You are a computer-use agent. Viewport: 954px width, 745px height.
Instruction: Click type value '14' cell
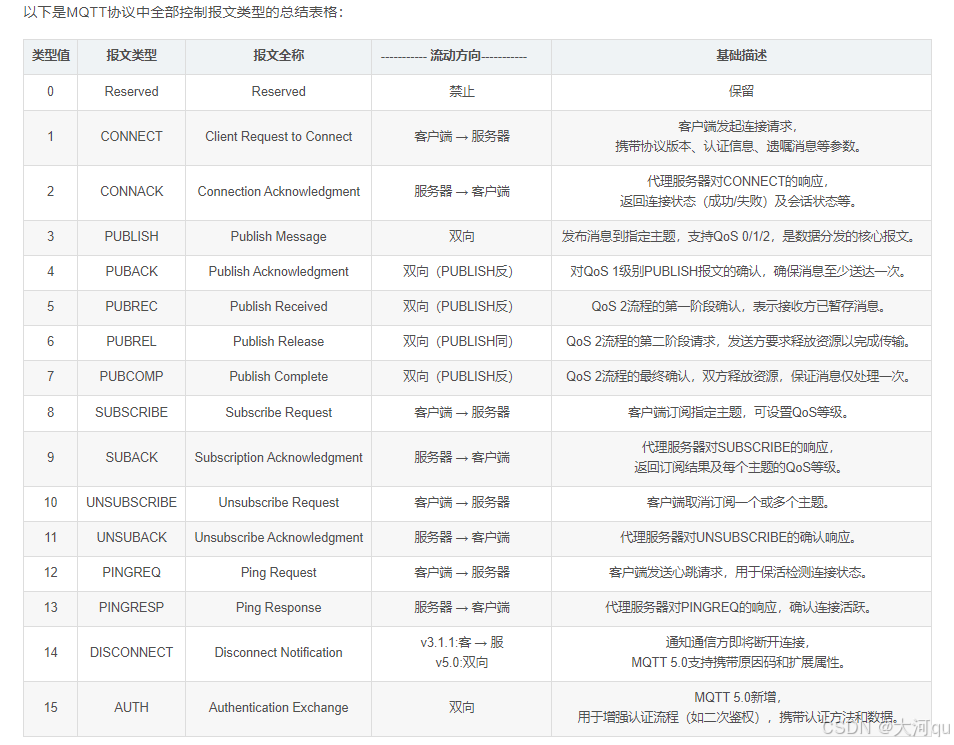[x=50, y=652]
